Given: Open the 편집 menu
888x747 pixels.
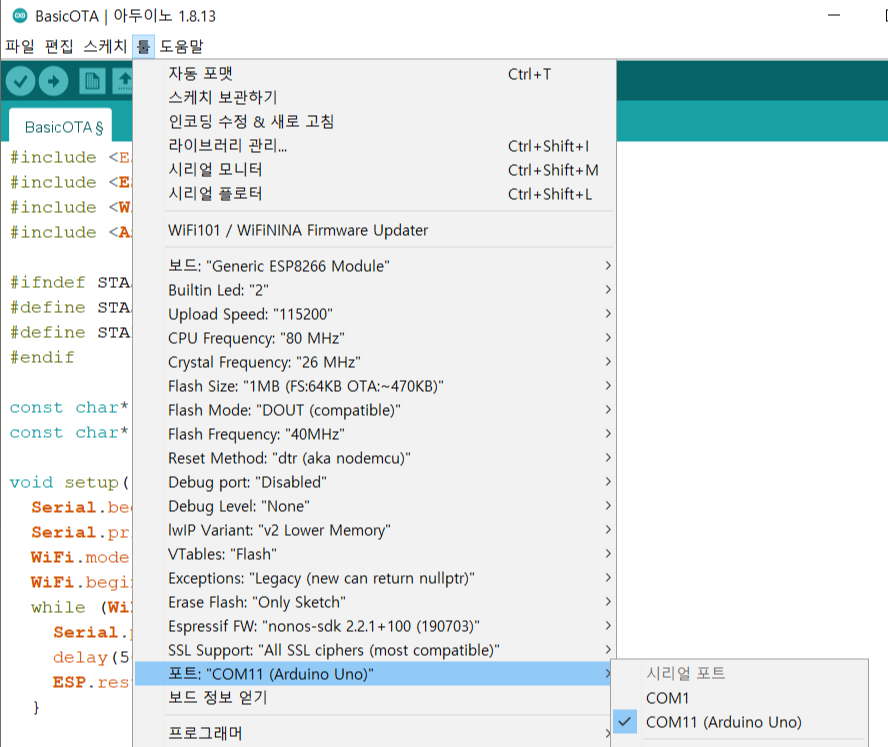Looking at the screenshot, I should tap(59, 46).
